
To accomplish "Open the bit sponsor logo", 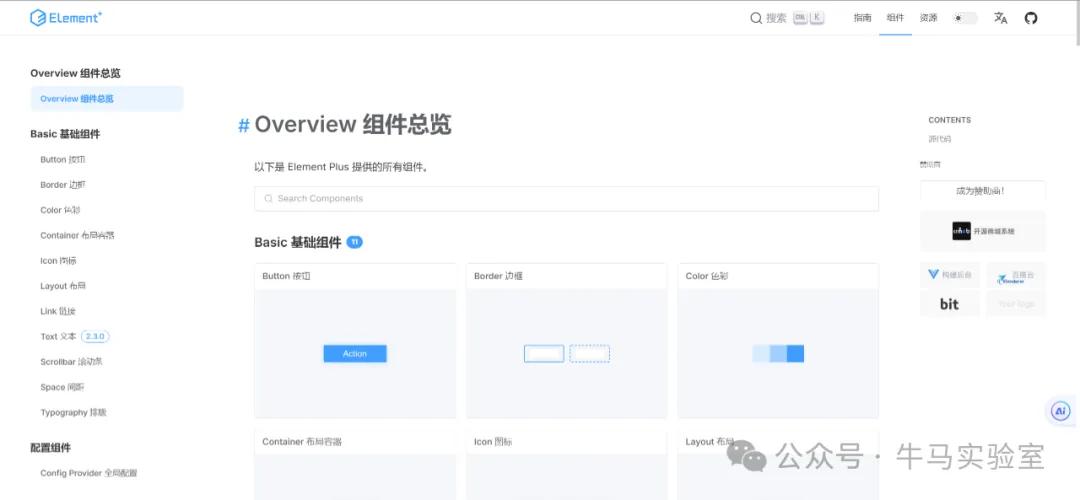I will point(950,304).
